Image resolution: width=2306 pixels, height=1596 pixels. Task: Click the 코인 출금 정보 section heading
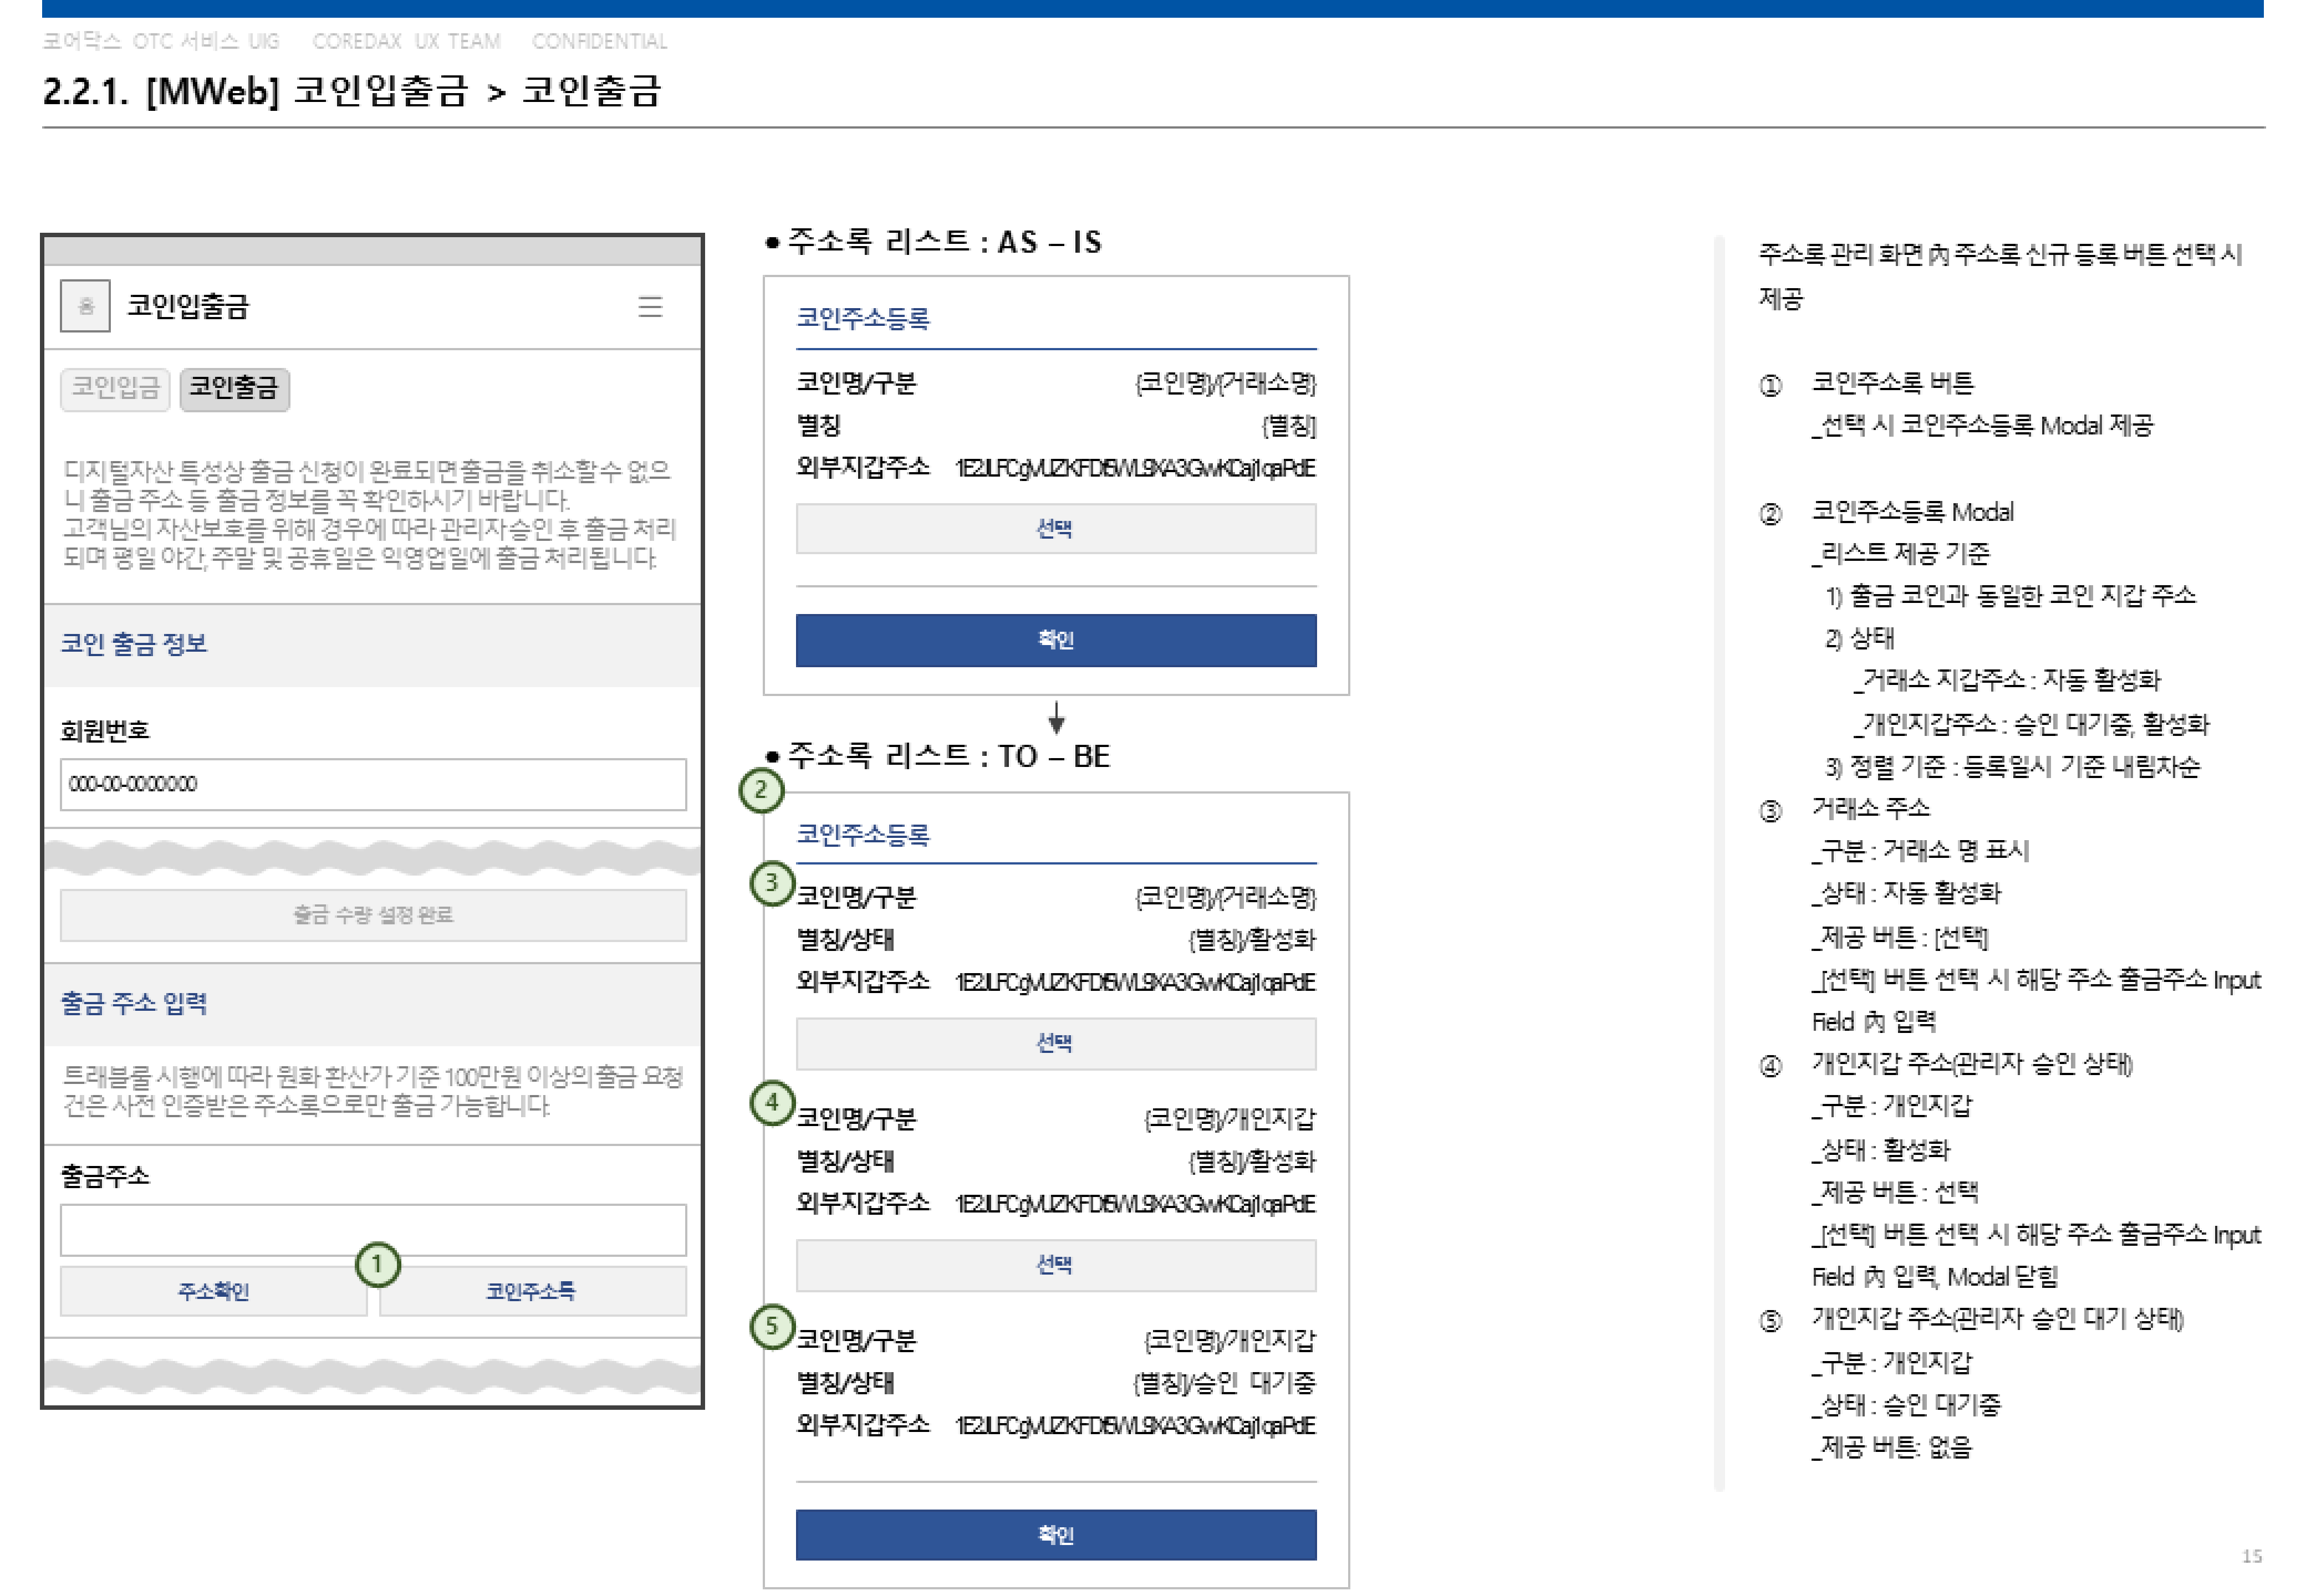pos(134,643)
